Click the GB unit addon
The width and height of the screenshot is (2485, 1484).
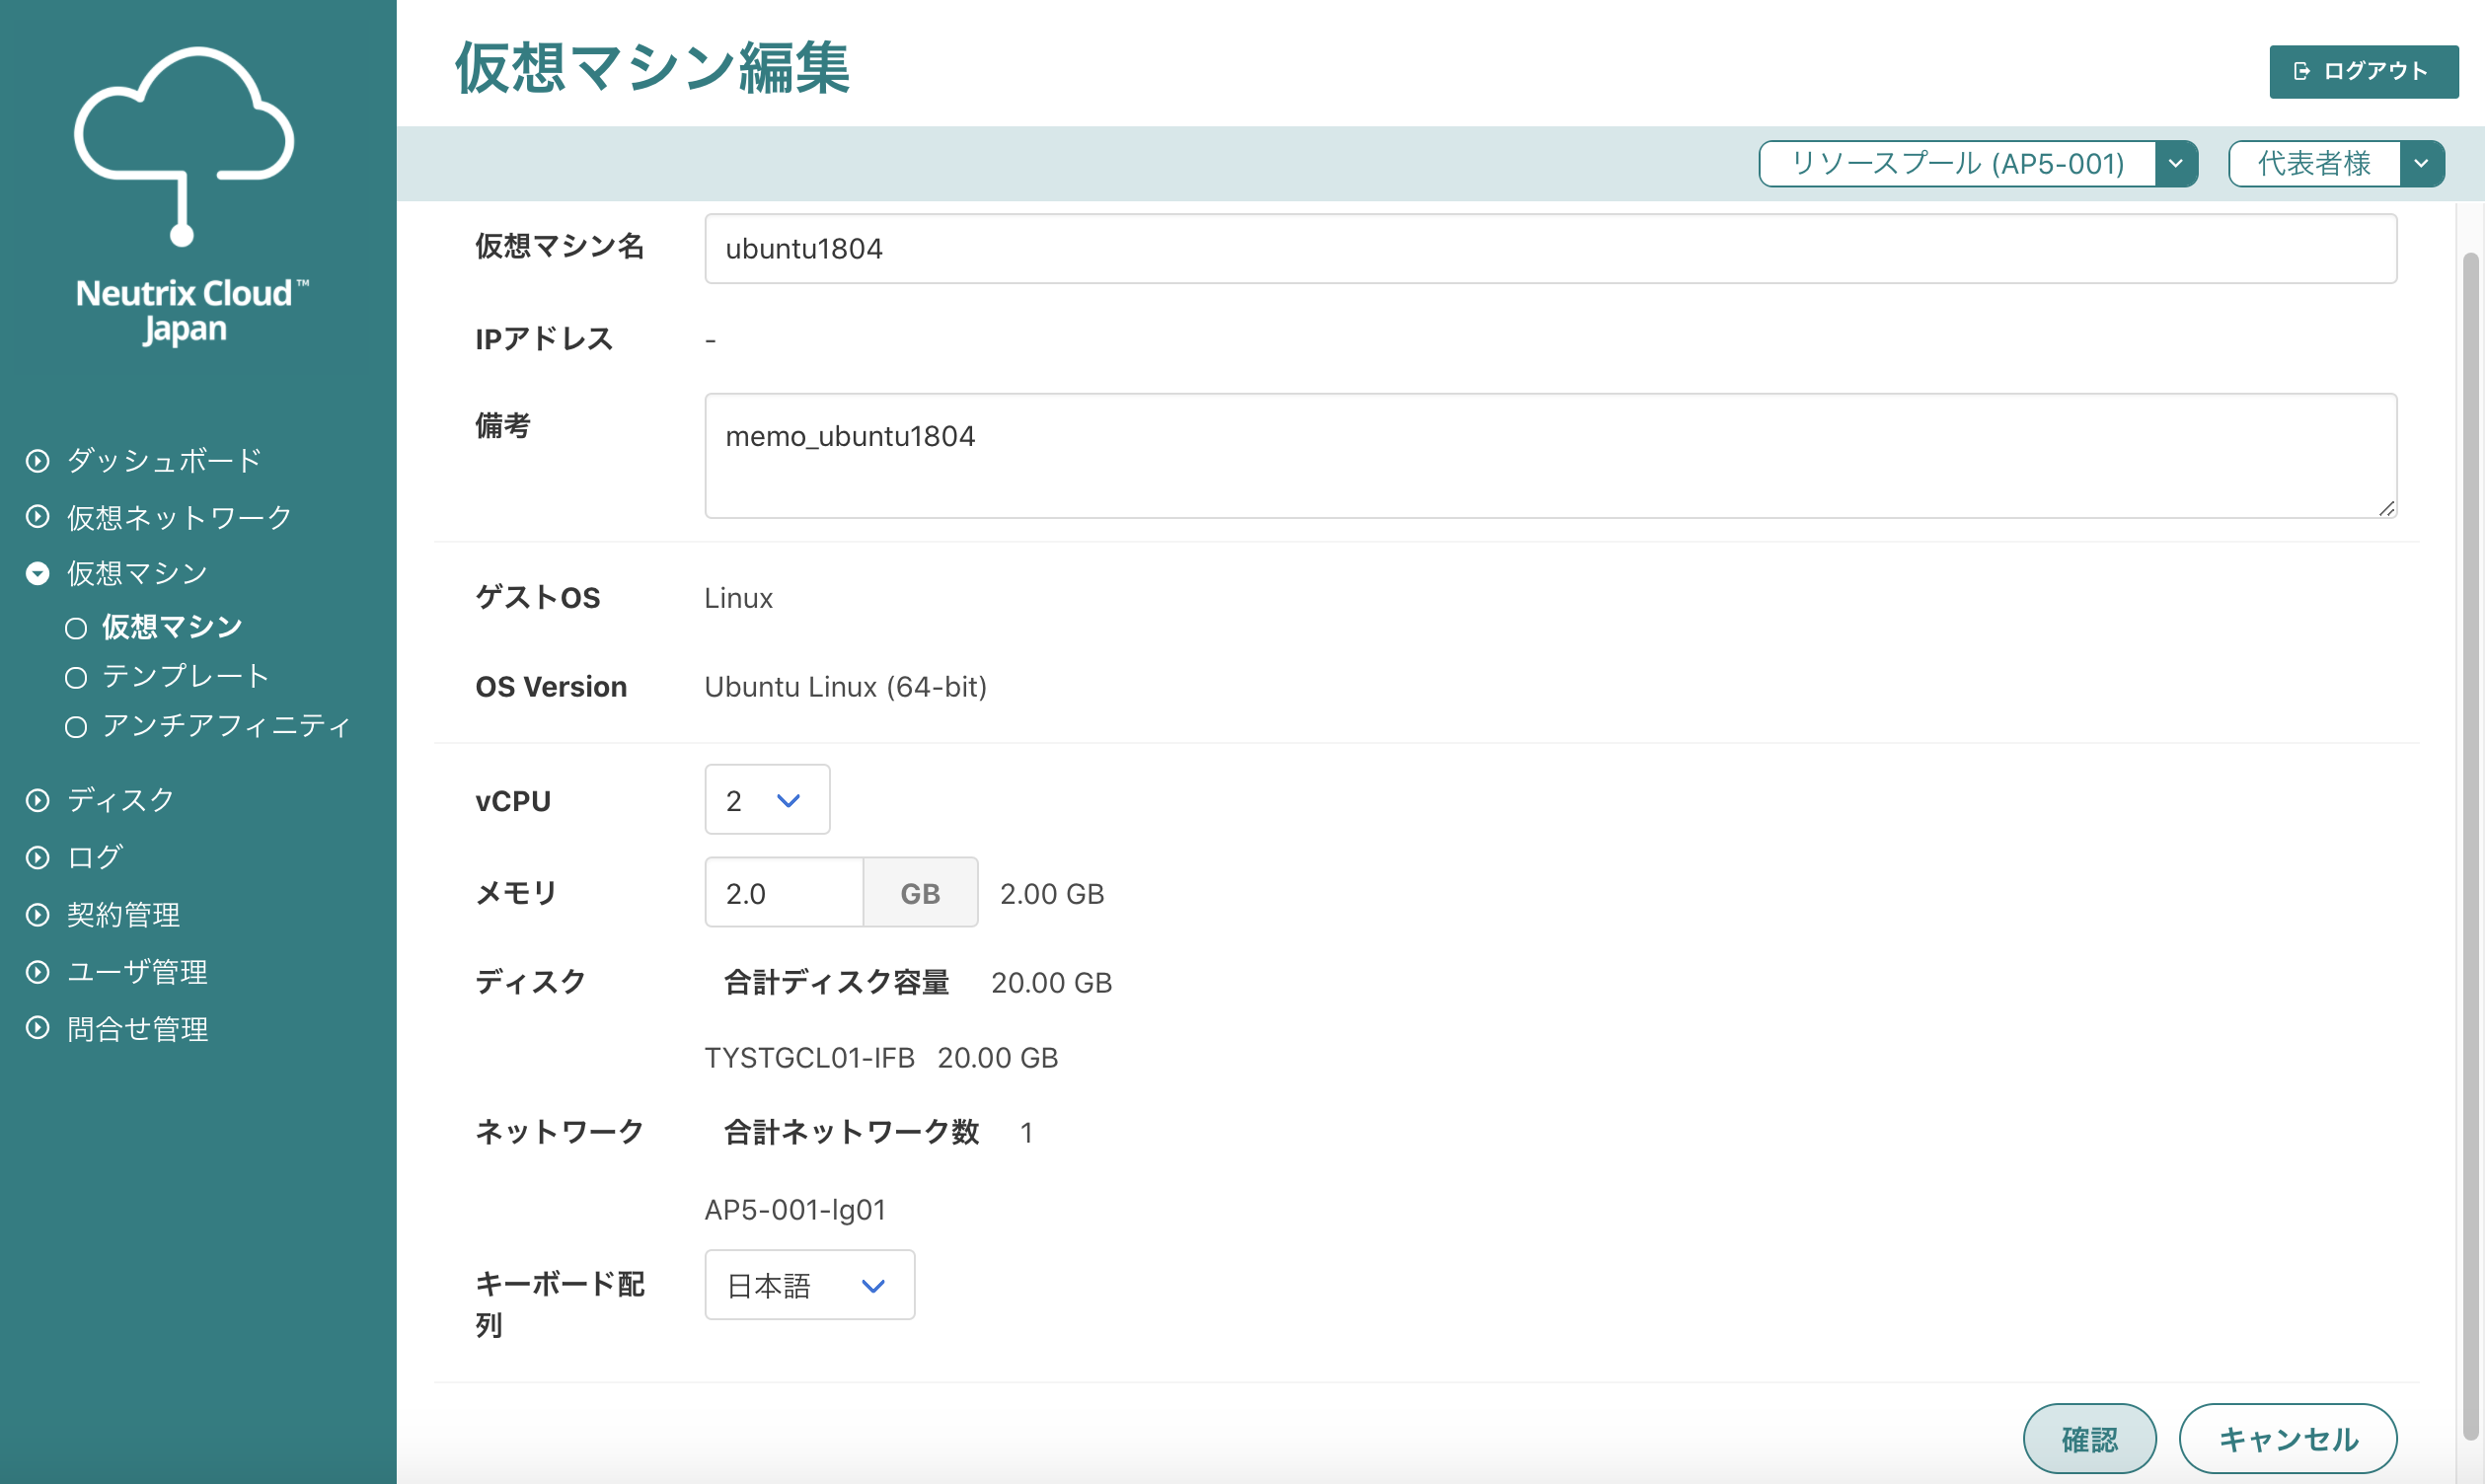pyautogui.click(x=920, y=892)
